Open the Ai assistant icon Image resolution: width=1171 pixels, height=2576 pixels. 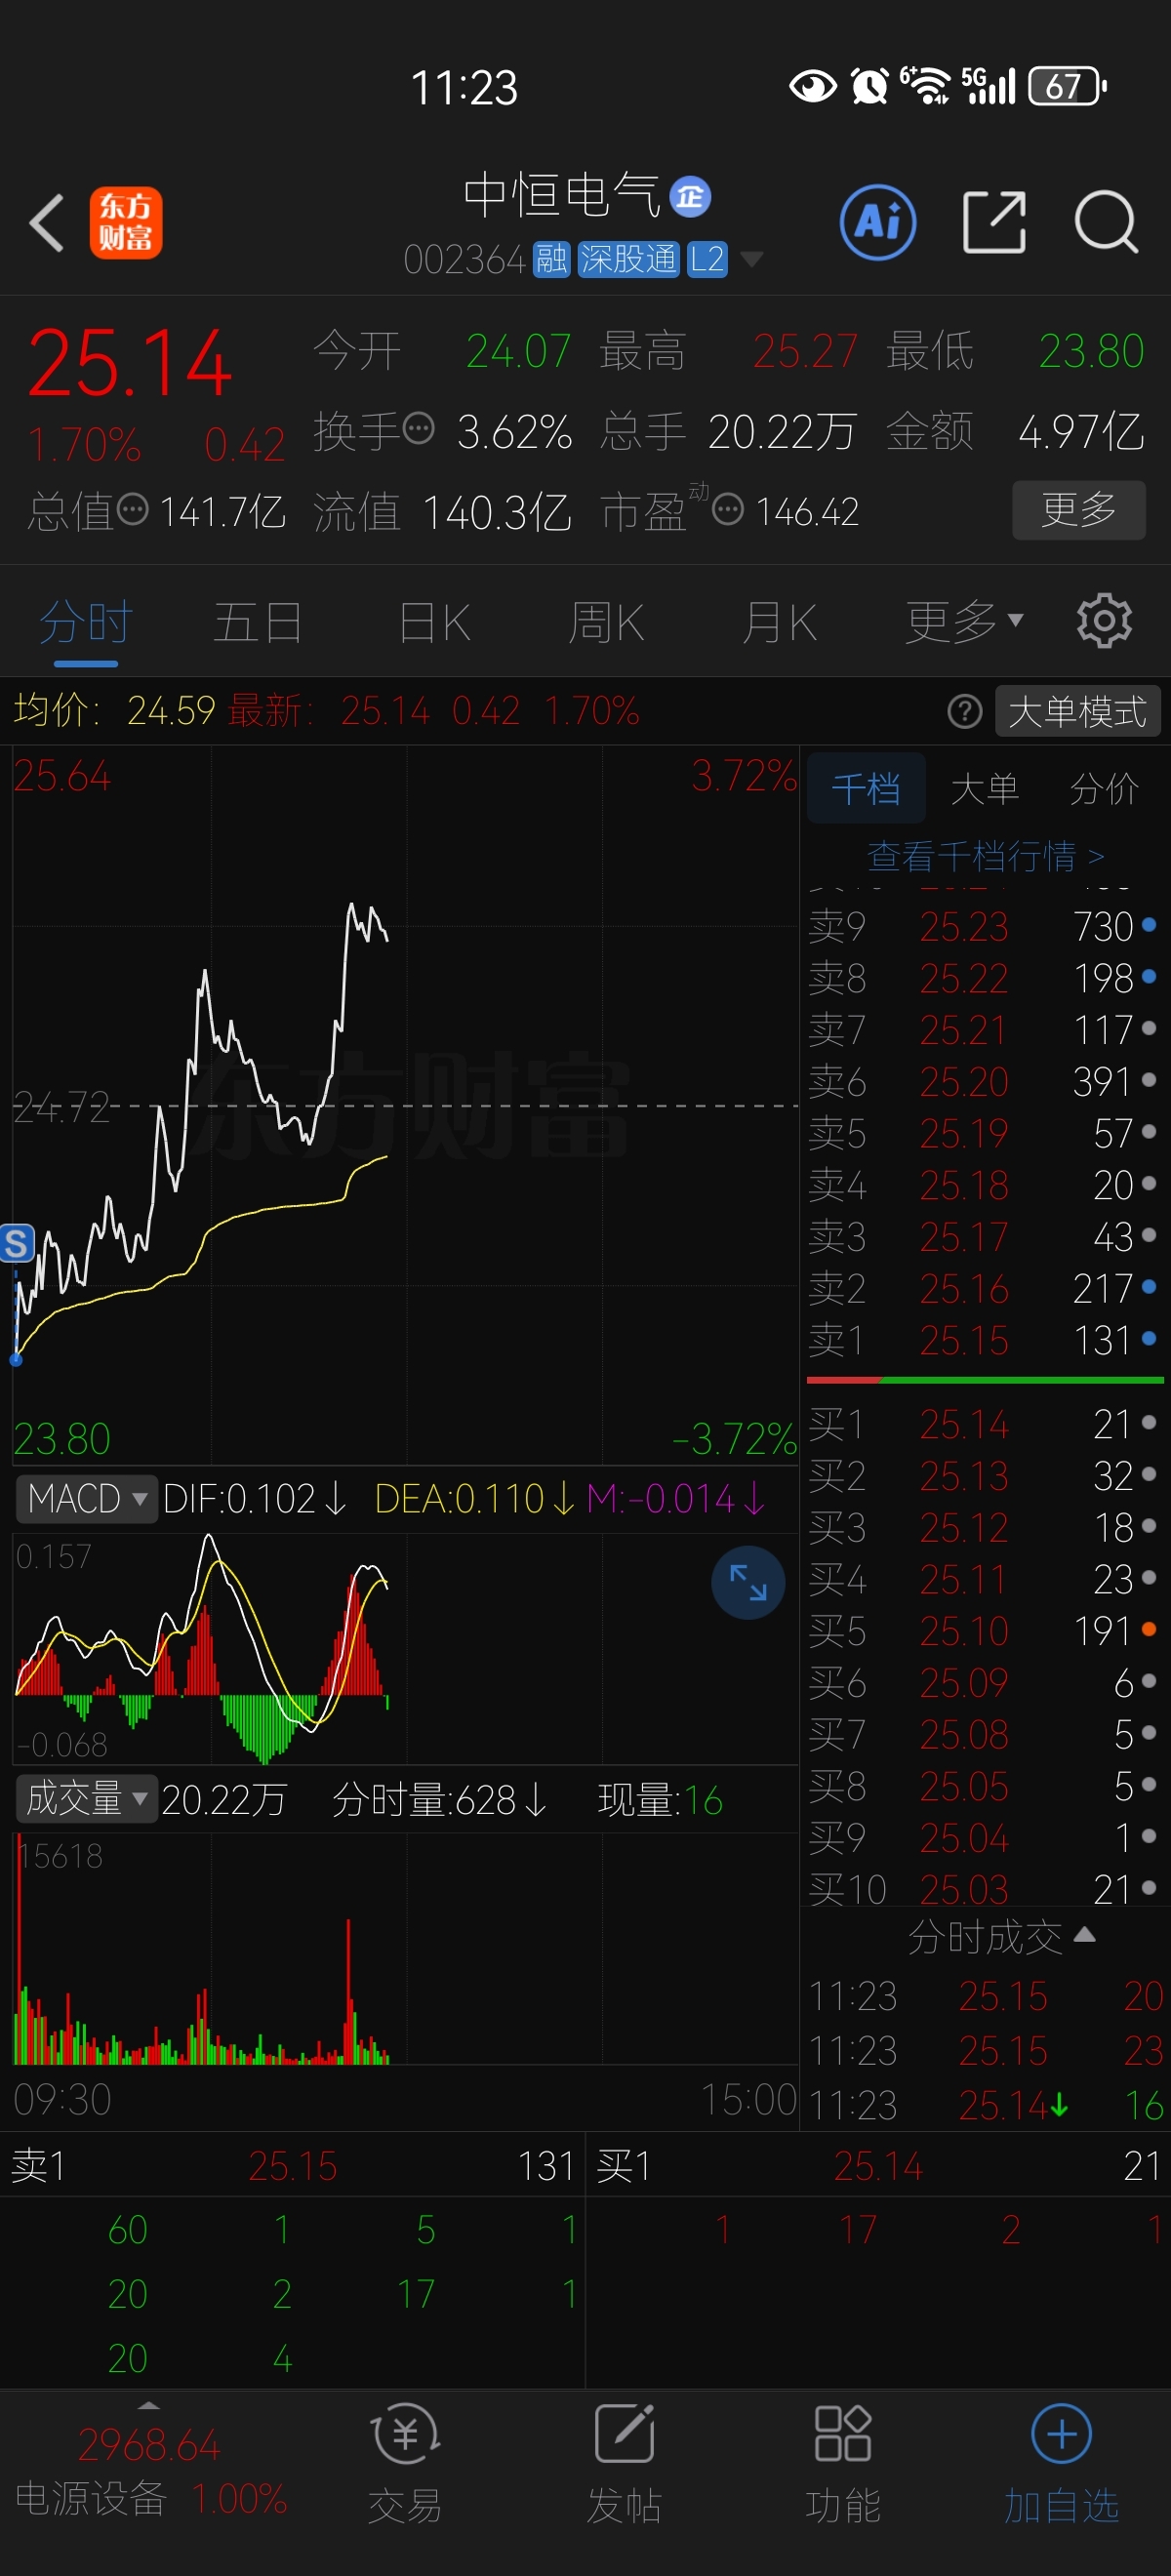coord(878,222)
